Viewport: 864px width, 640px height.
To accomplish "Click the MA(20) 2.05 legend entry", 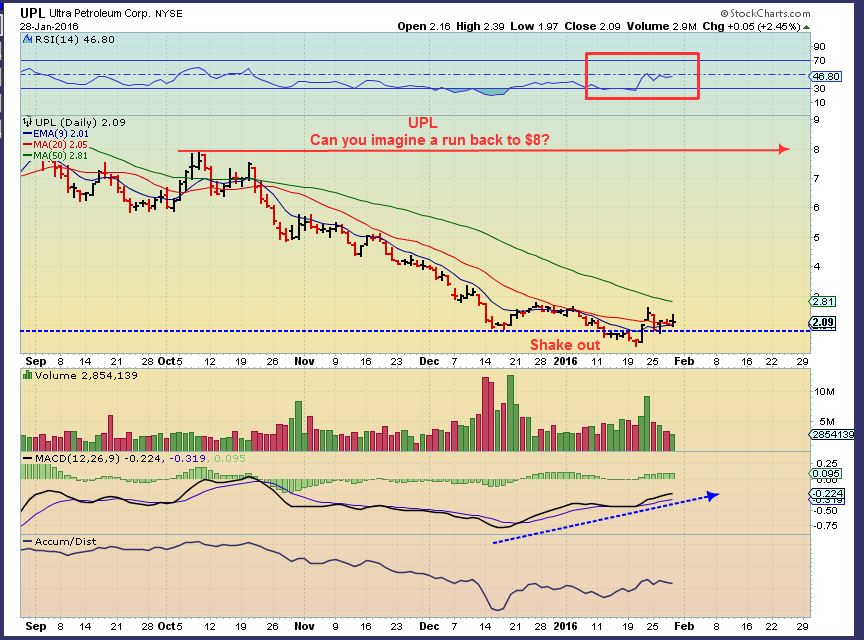I will click(x=55, y=144).
